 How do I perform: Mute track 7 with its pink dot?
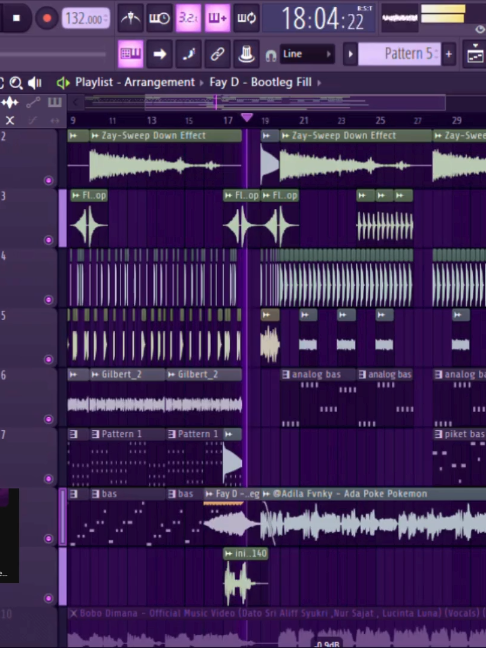pos(48,479)
